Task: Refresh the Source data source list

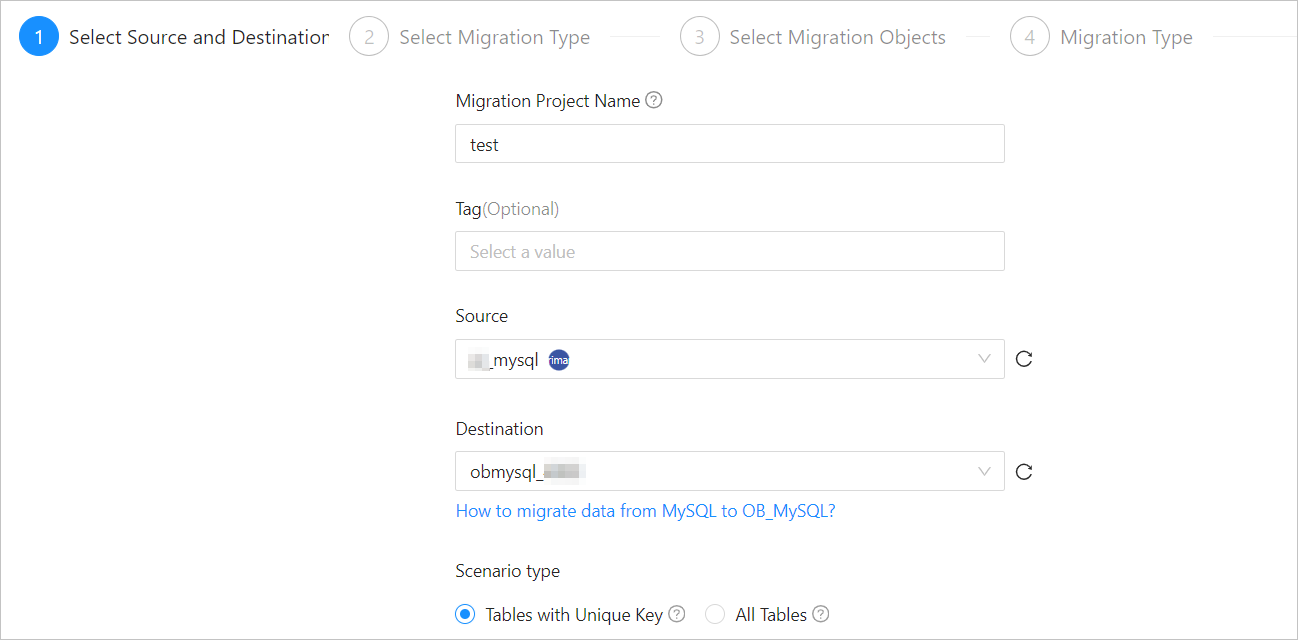Action: (1023, 358)
